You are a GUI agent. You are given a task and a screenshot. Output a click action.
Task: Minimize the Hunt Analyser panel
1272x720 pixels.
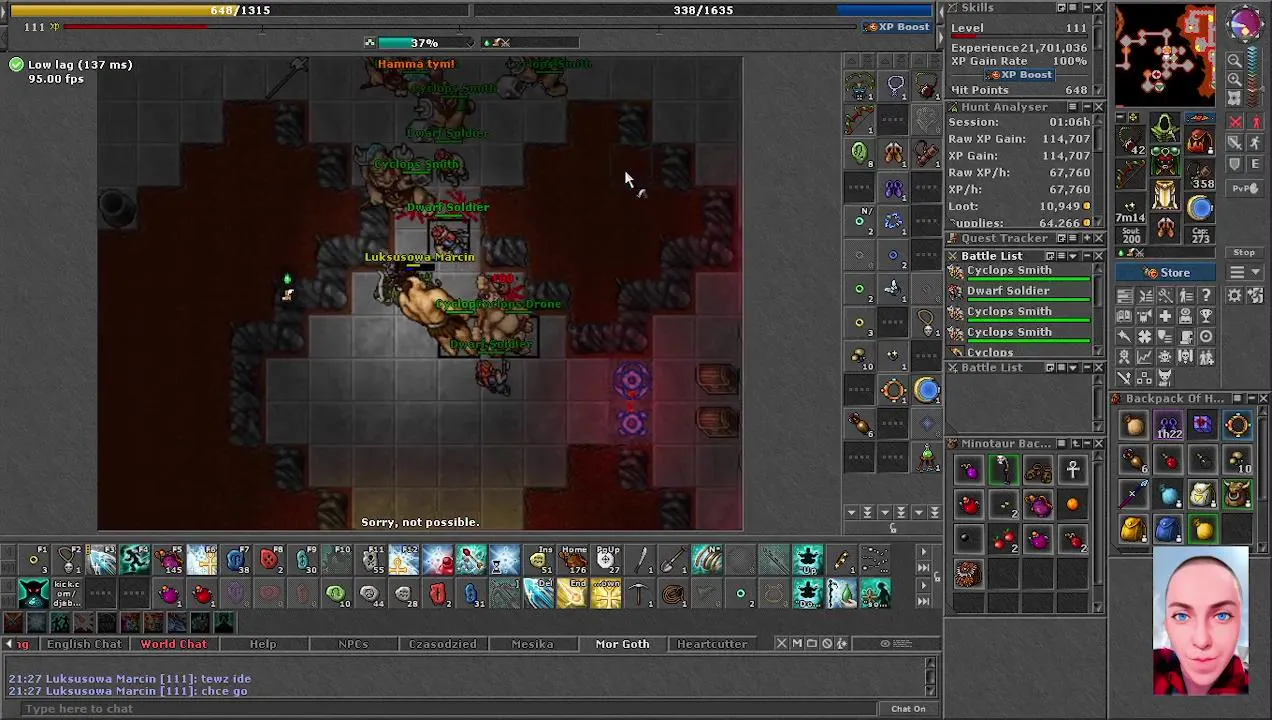pos(1086,107)
